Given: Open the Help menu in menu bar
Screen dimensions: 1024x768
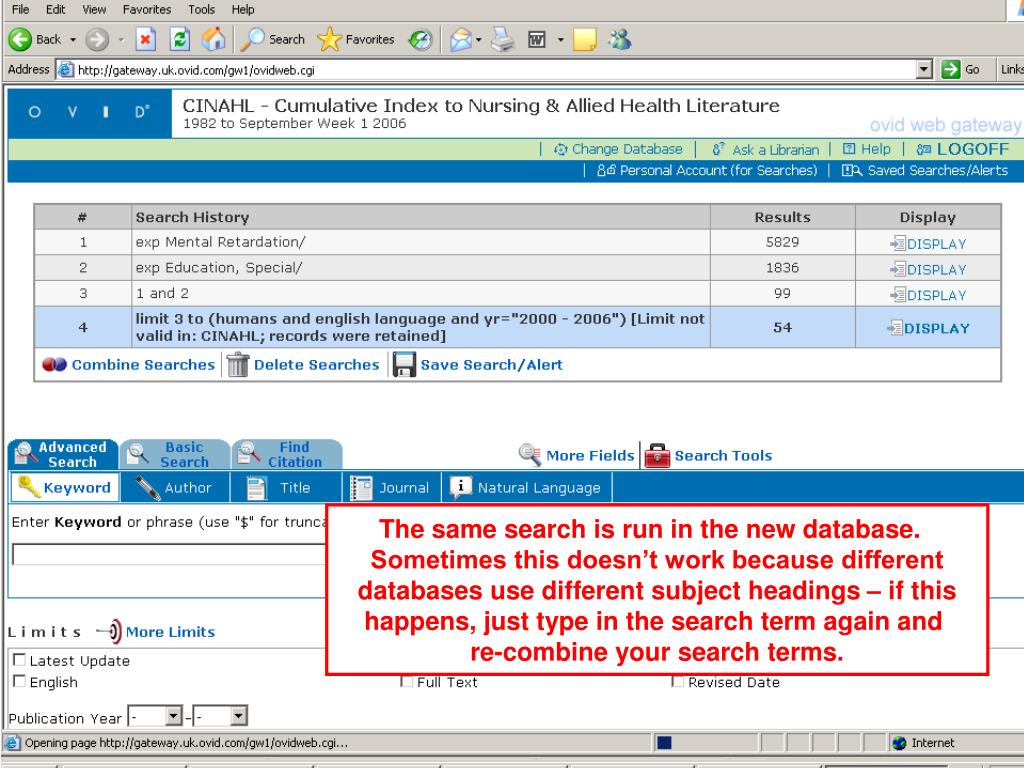Looking at the screenshot, I should [243, 9].
